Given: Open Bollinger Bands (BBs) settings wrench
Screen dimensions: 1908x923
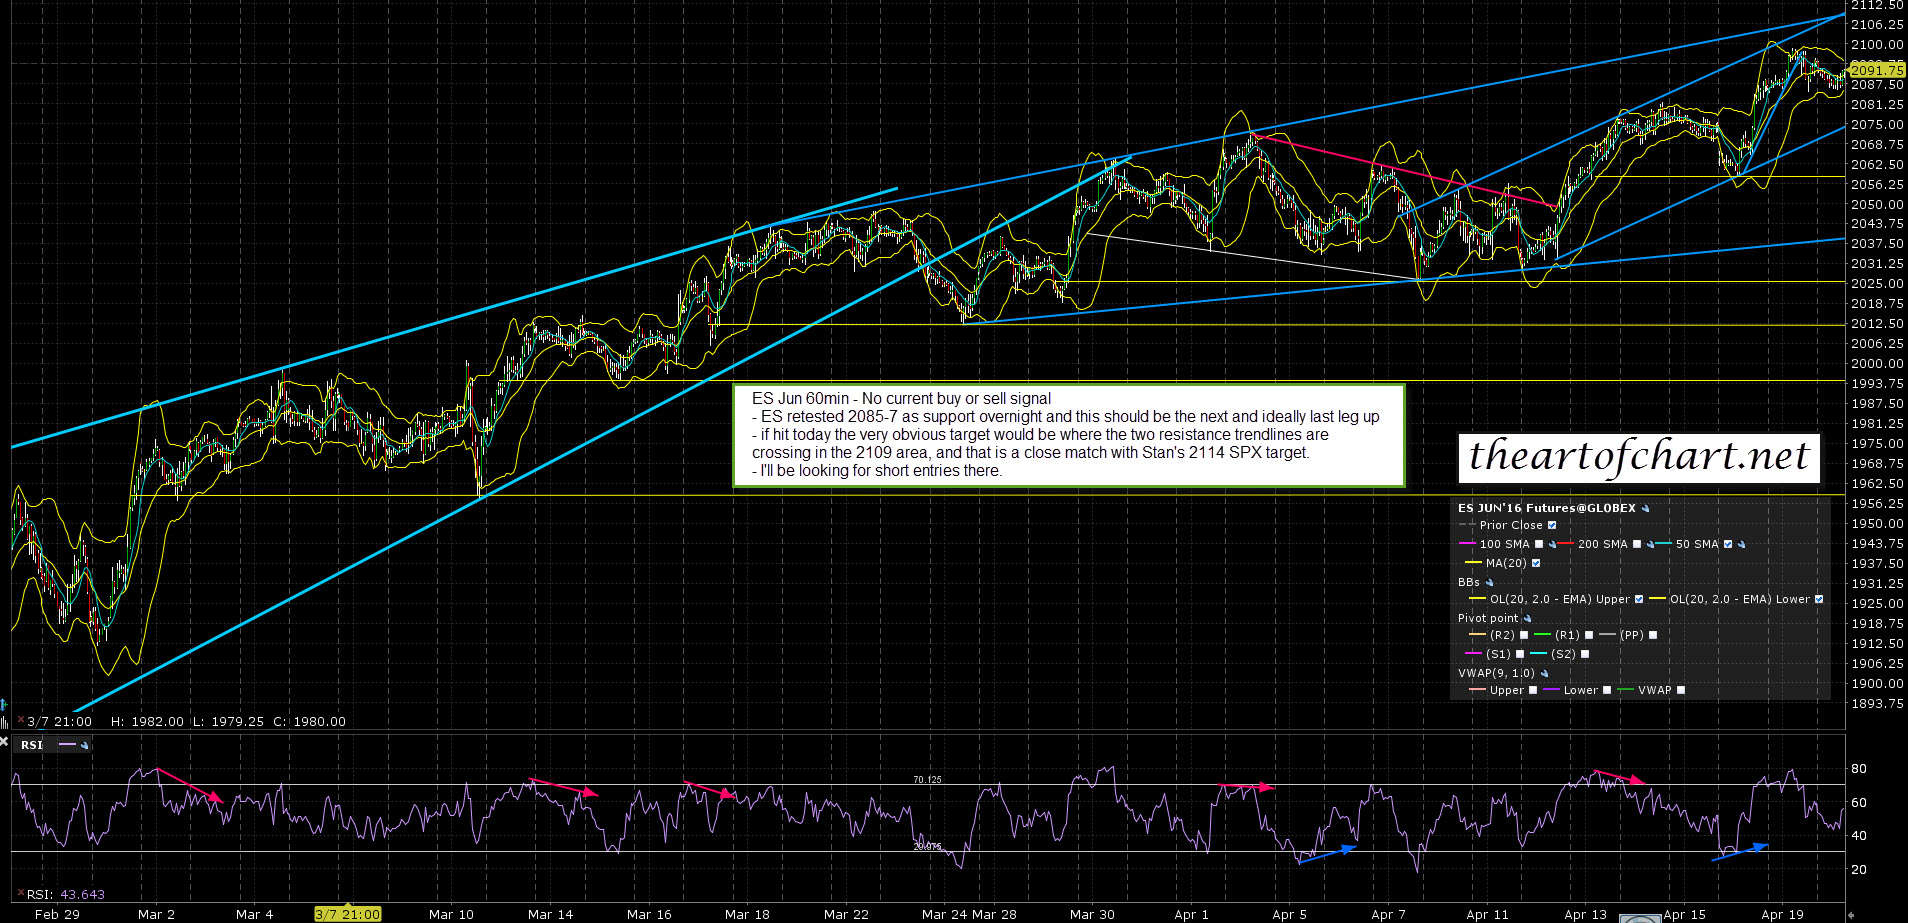Looking at the screenshot, I should [x=1490, y=583].
